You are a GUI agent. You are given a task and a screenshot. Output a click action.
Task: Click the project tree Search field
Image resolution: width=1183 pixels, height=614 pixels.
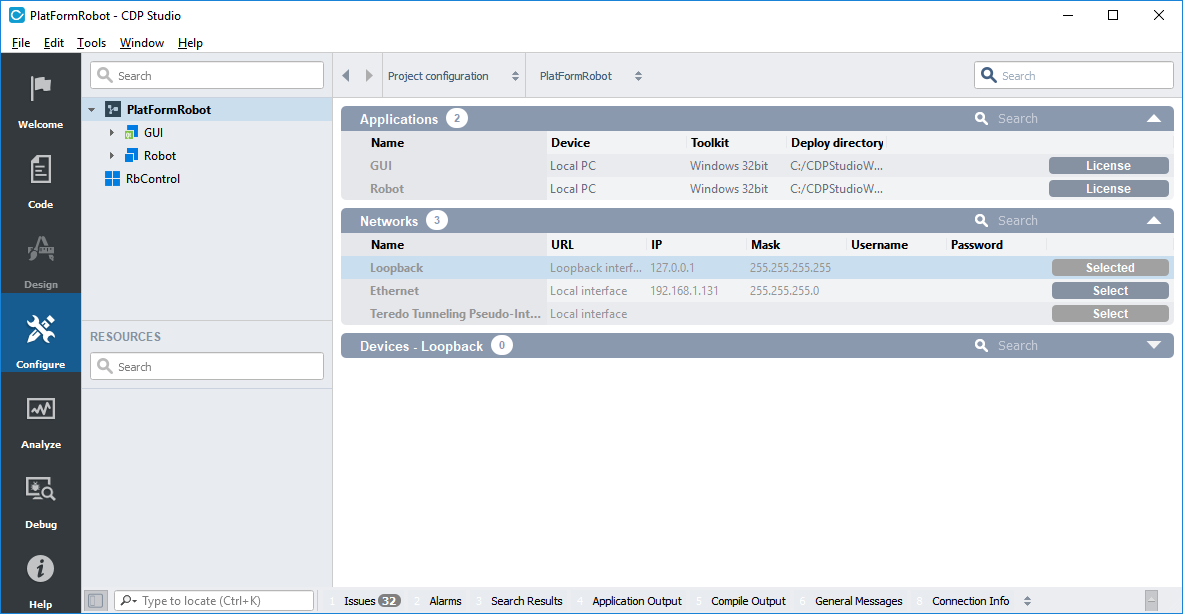tap(207, 75)
